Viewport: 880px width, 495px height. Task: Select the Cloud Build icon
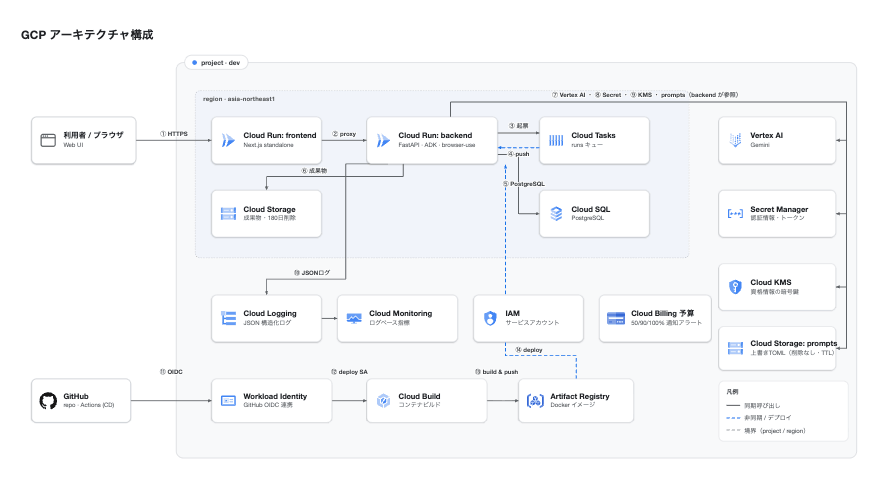point(383,401)
